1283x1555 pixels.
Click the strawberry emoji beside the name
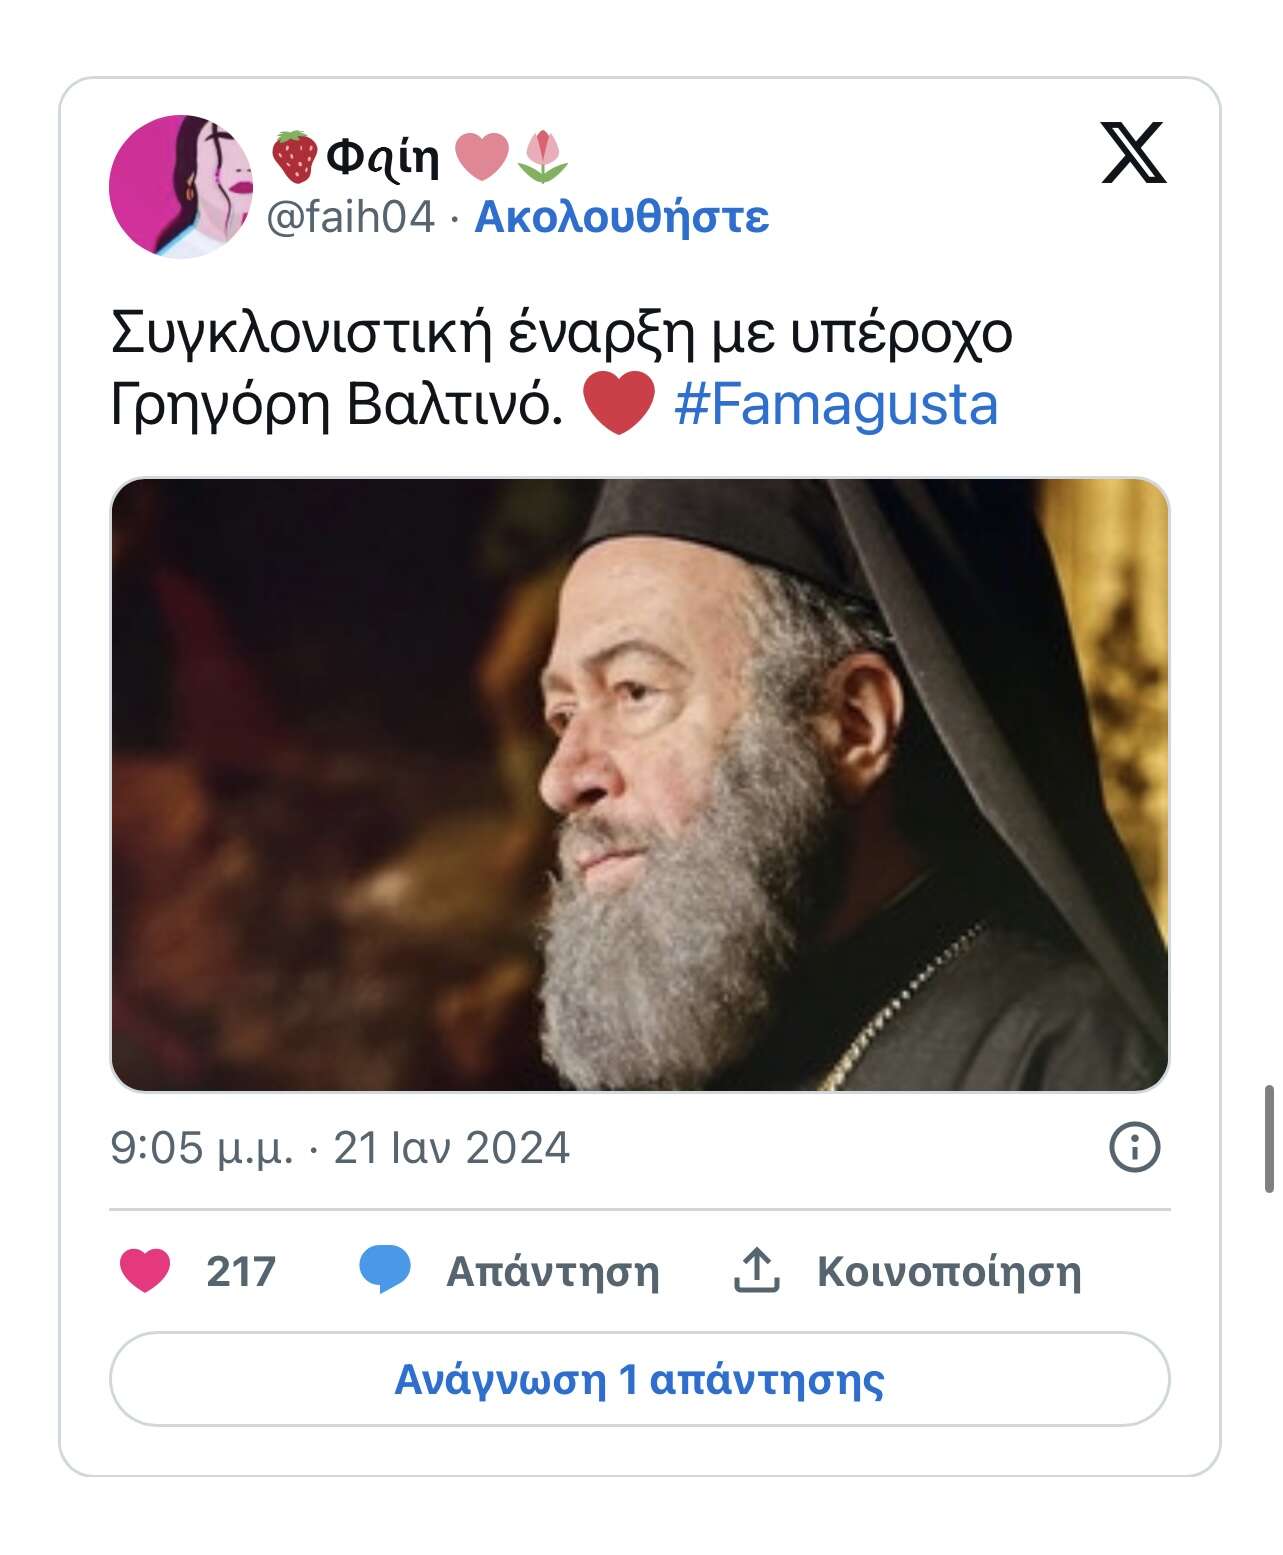(x=294, y=157)
